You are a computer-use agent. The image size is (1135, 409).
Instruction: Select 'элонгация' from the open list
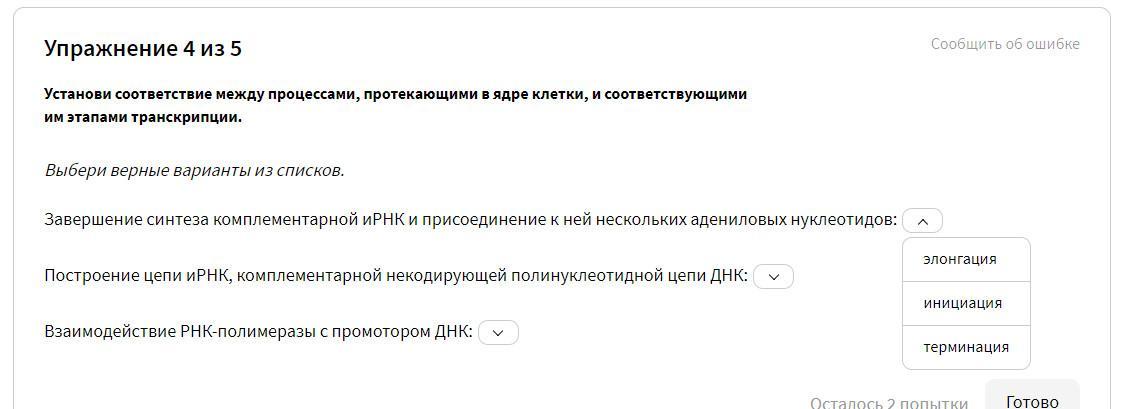960,259
